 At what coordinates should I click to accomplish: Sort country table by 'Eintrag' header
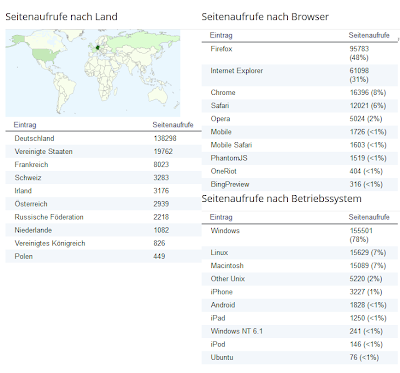(25, 125)
